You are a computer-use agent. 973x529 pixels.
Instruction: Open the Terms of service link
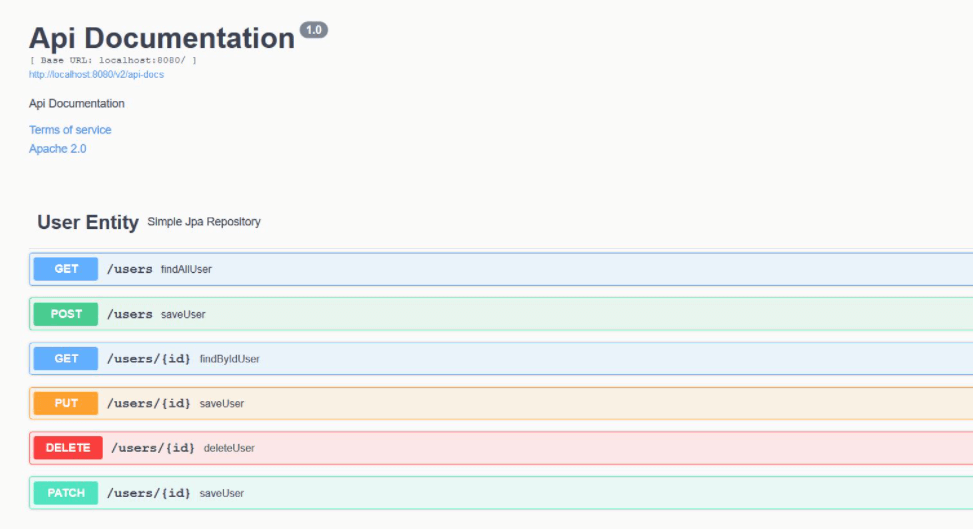(70, 130)
